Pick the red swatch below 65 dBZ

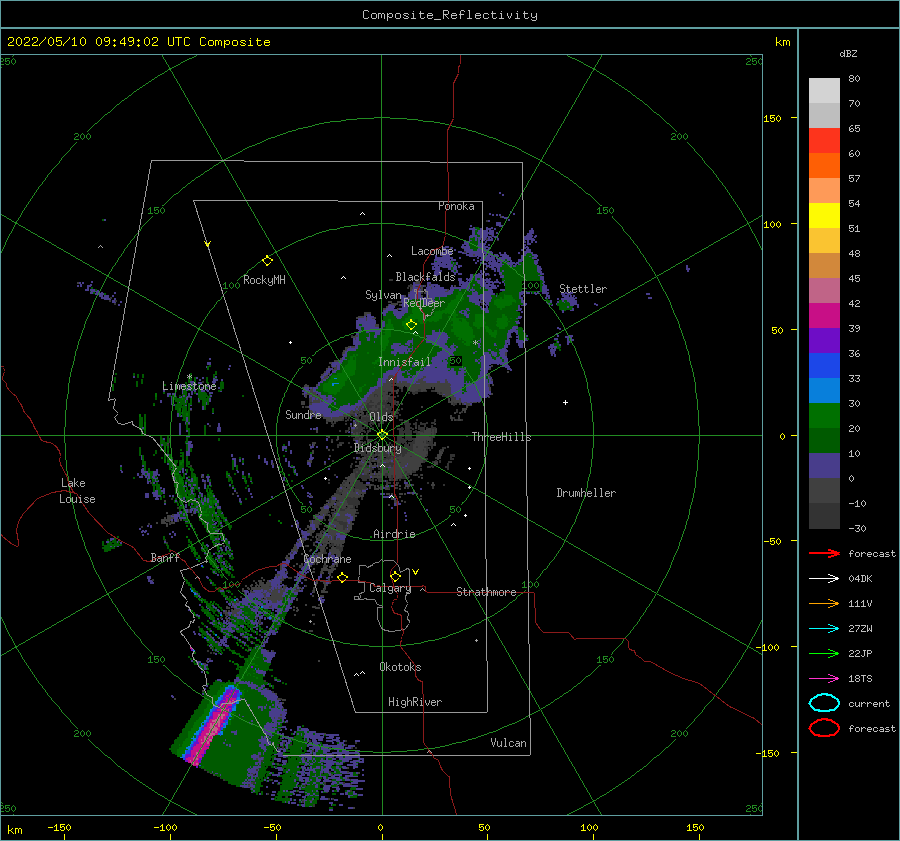point(824,141)
